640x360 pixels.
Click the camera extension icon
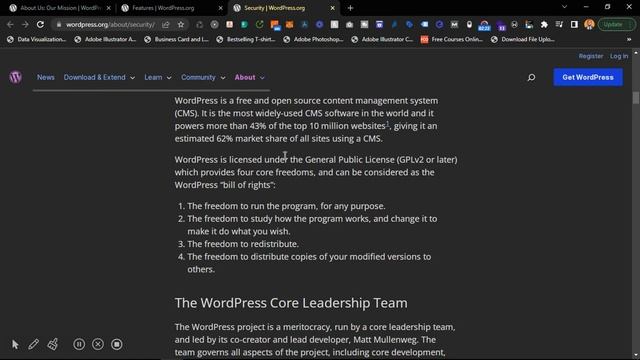(349, 24)
